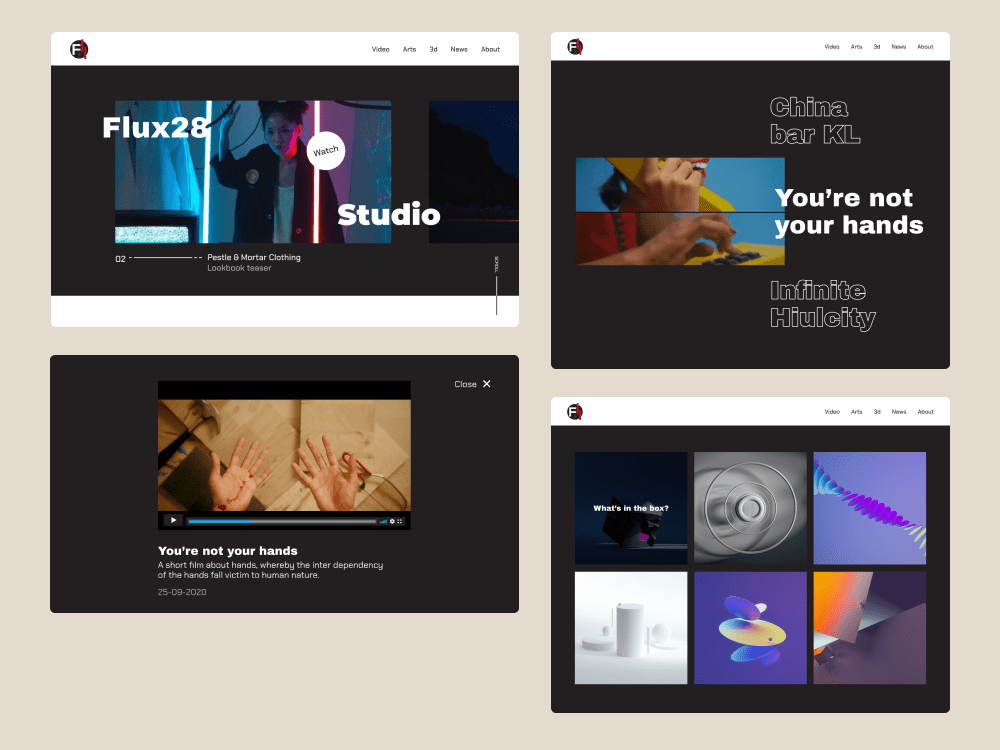Click the Flux28 logo in the top-left header
This screenshot has width=1000, height=750.
79,48
